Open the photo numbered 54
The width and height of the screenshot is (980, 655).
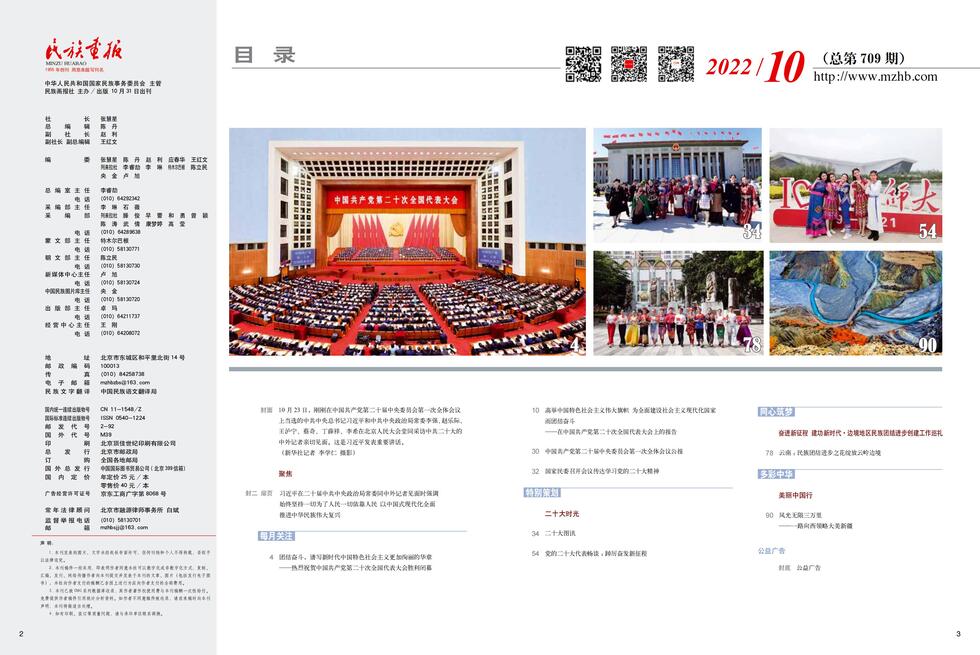pyautogui.click(x=856, y=185)
